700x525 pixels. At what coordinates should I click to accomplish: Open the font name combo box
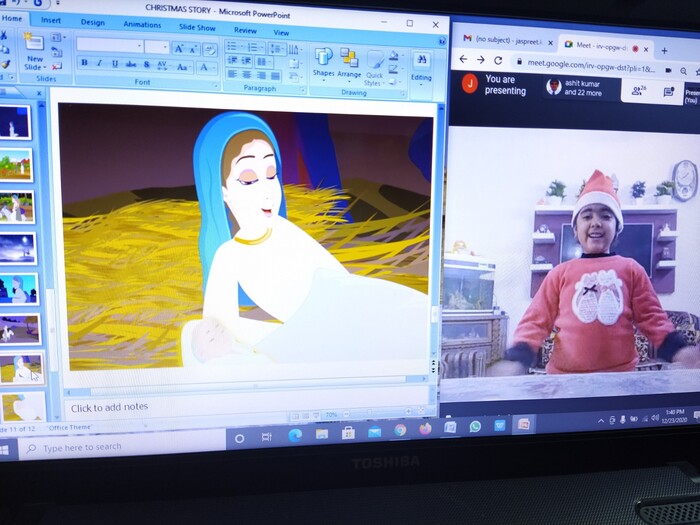110,45
